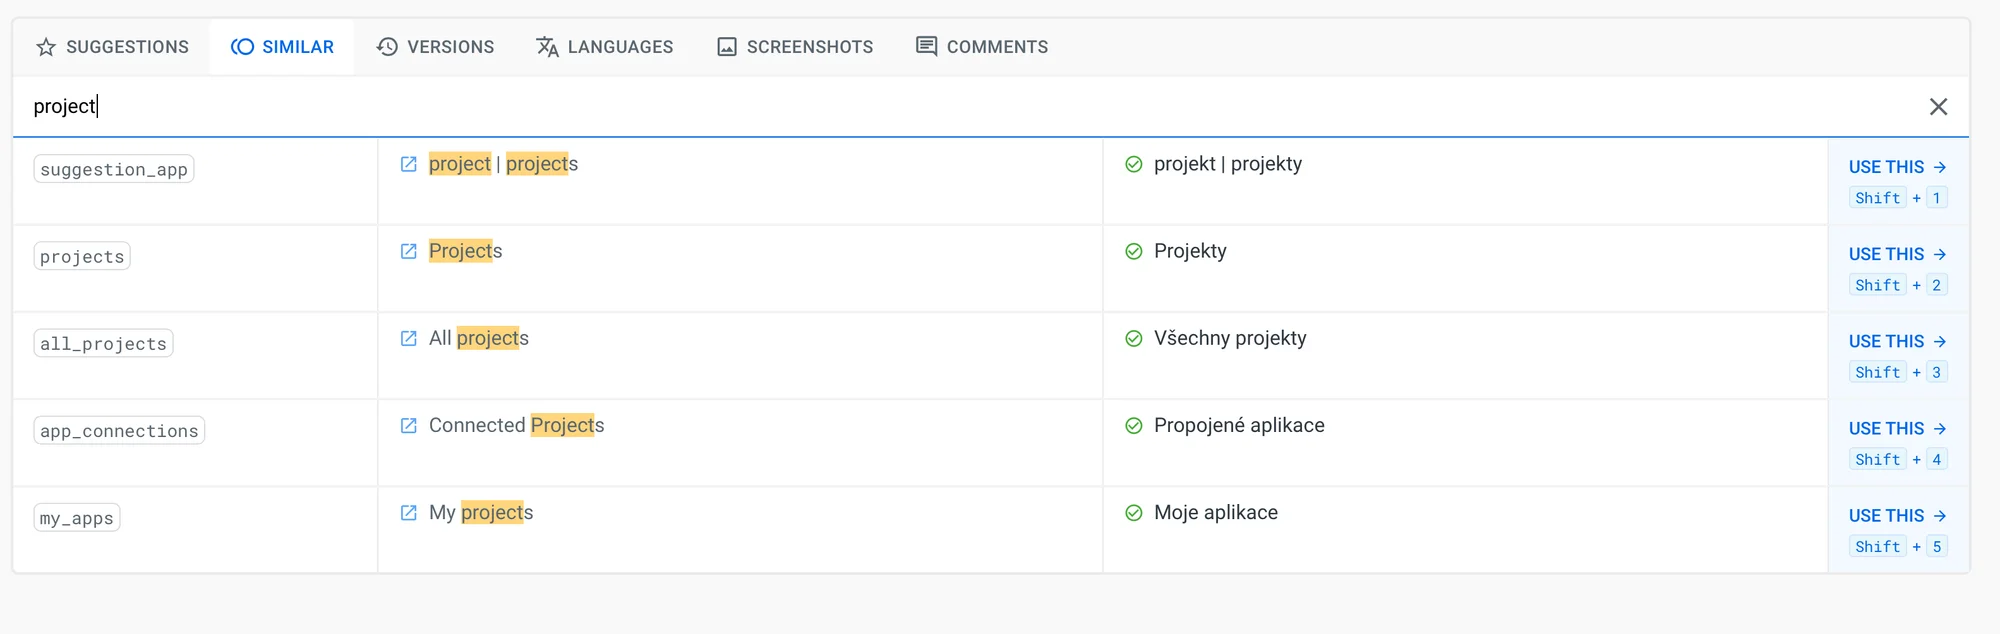Use this for Moje aplikace row
The width and height of the screenshot is (2000, 634).
tap(1896, 515)
